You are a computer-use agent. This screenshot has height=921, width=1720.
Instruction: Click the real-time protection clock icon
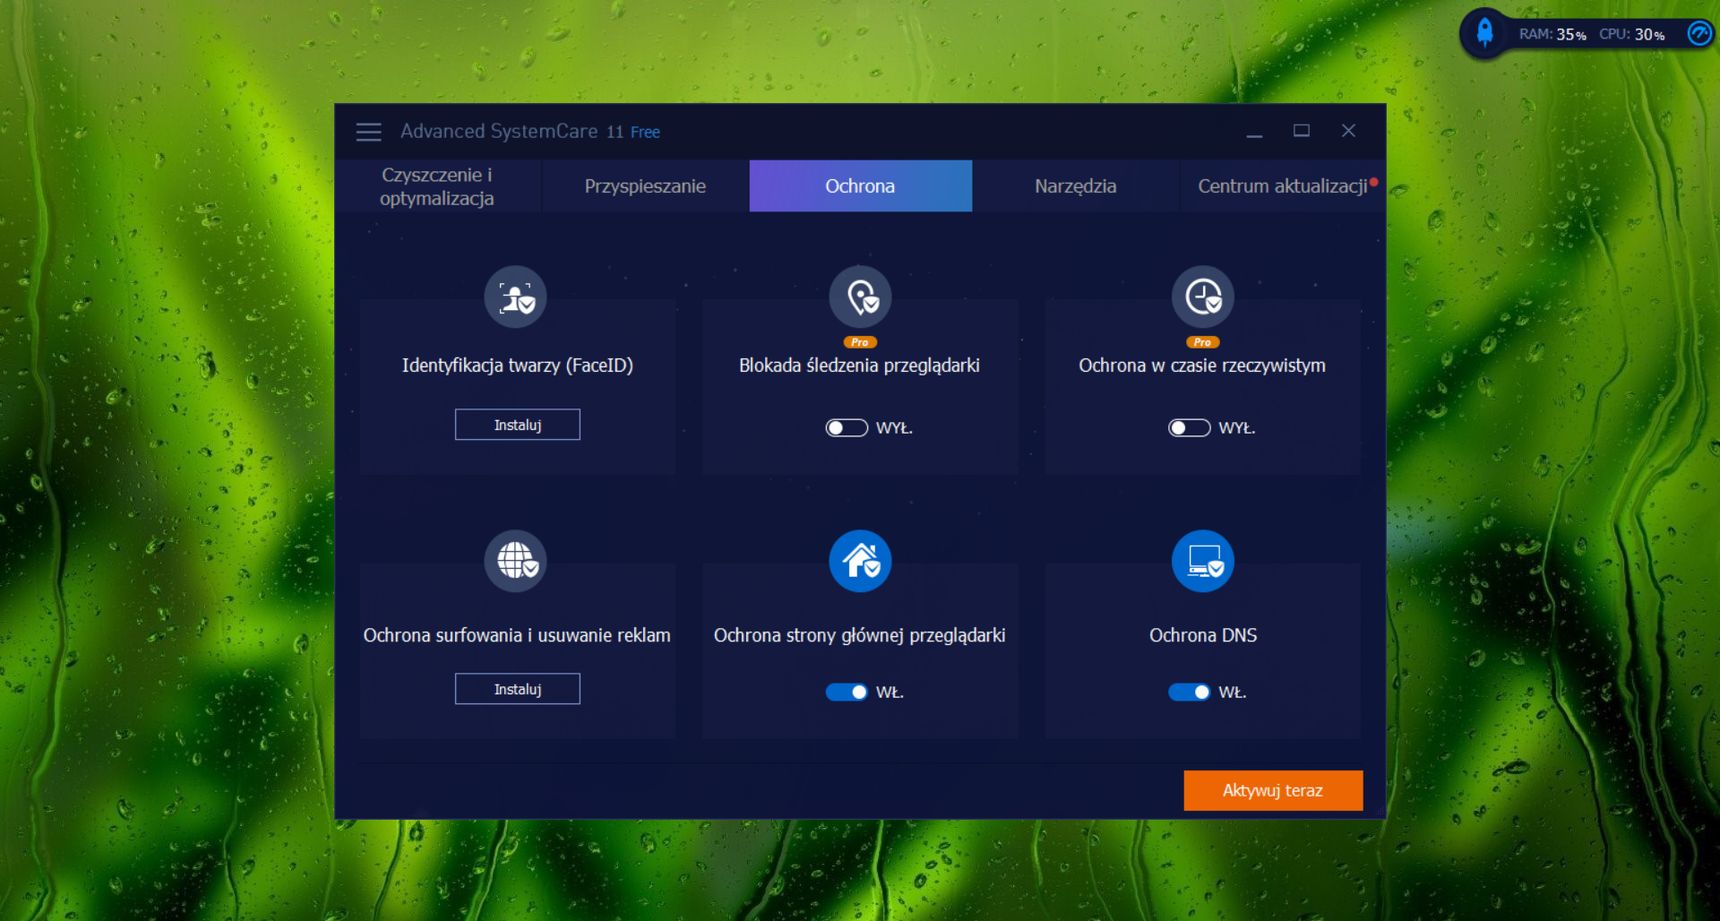click(1203, 297)
